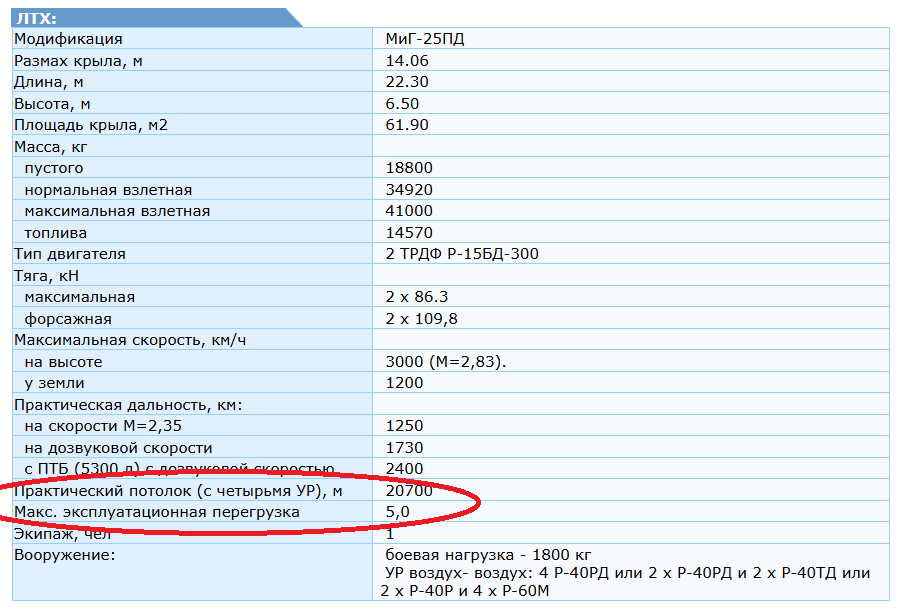Select crew value 1
The width and height of the screenshot is (900, 611).
(x=390, y=535)
